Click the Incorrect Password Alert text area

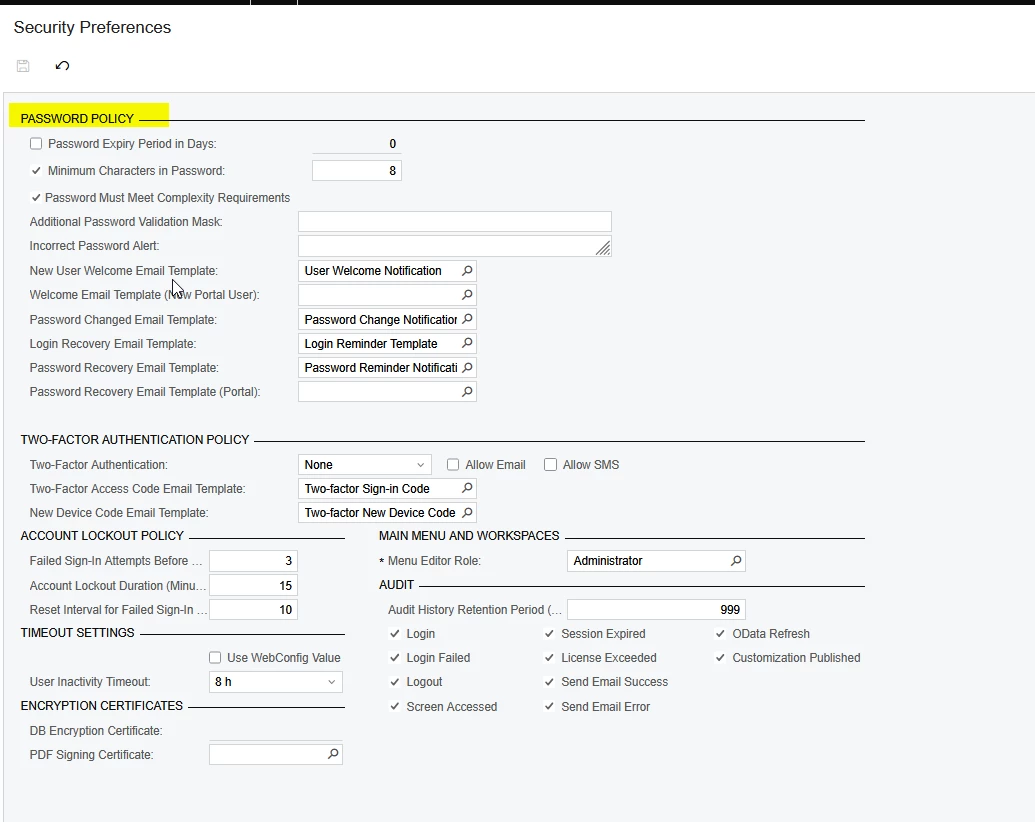pos(455,246)
